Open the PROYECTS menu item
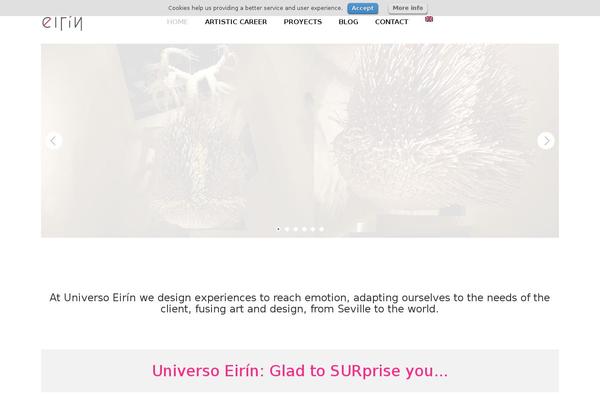The width and height of the screenshot is (600, 400). 303,22
